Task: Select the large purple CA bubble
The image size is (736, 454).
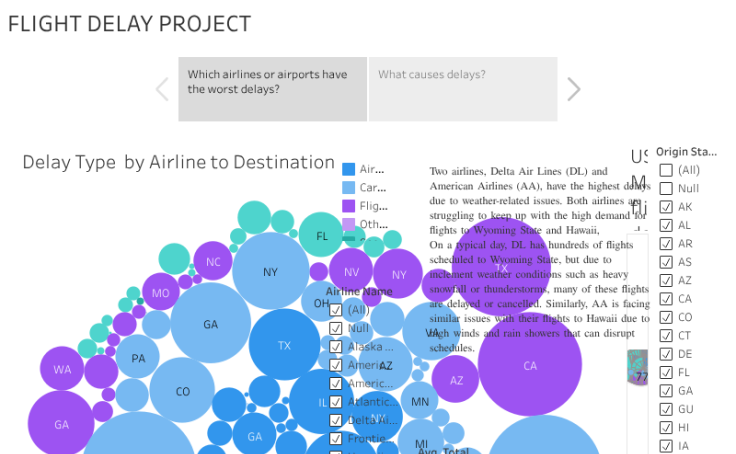Action: pos(530,365)
